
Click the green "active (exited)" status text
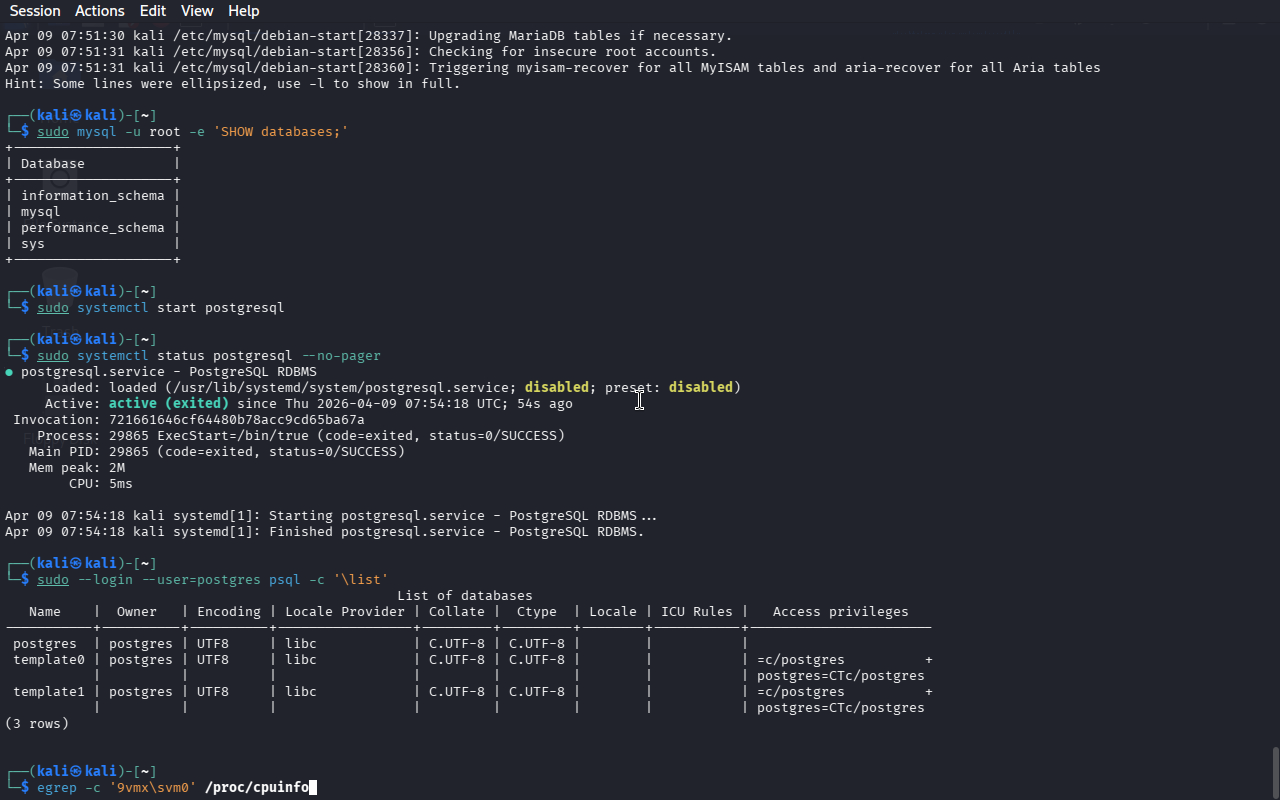pyautogui.click(x=169, y=404)
